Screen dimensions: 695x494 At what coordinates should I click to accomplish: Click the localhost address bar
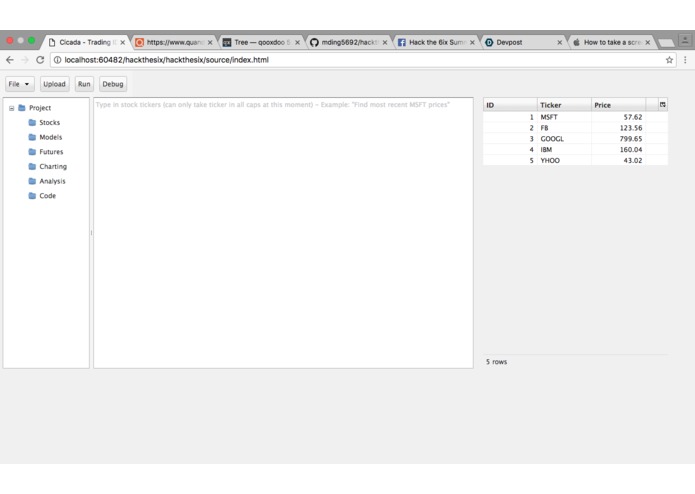(363, 60)
